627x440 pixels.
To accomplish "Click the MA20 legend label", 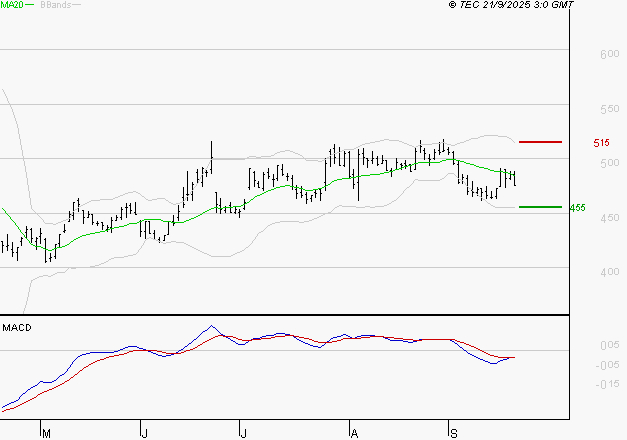I will tap(13, 6).
